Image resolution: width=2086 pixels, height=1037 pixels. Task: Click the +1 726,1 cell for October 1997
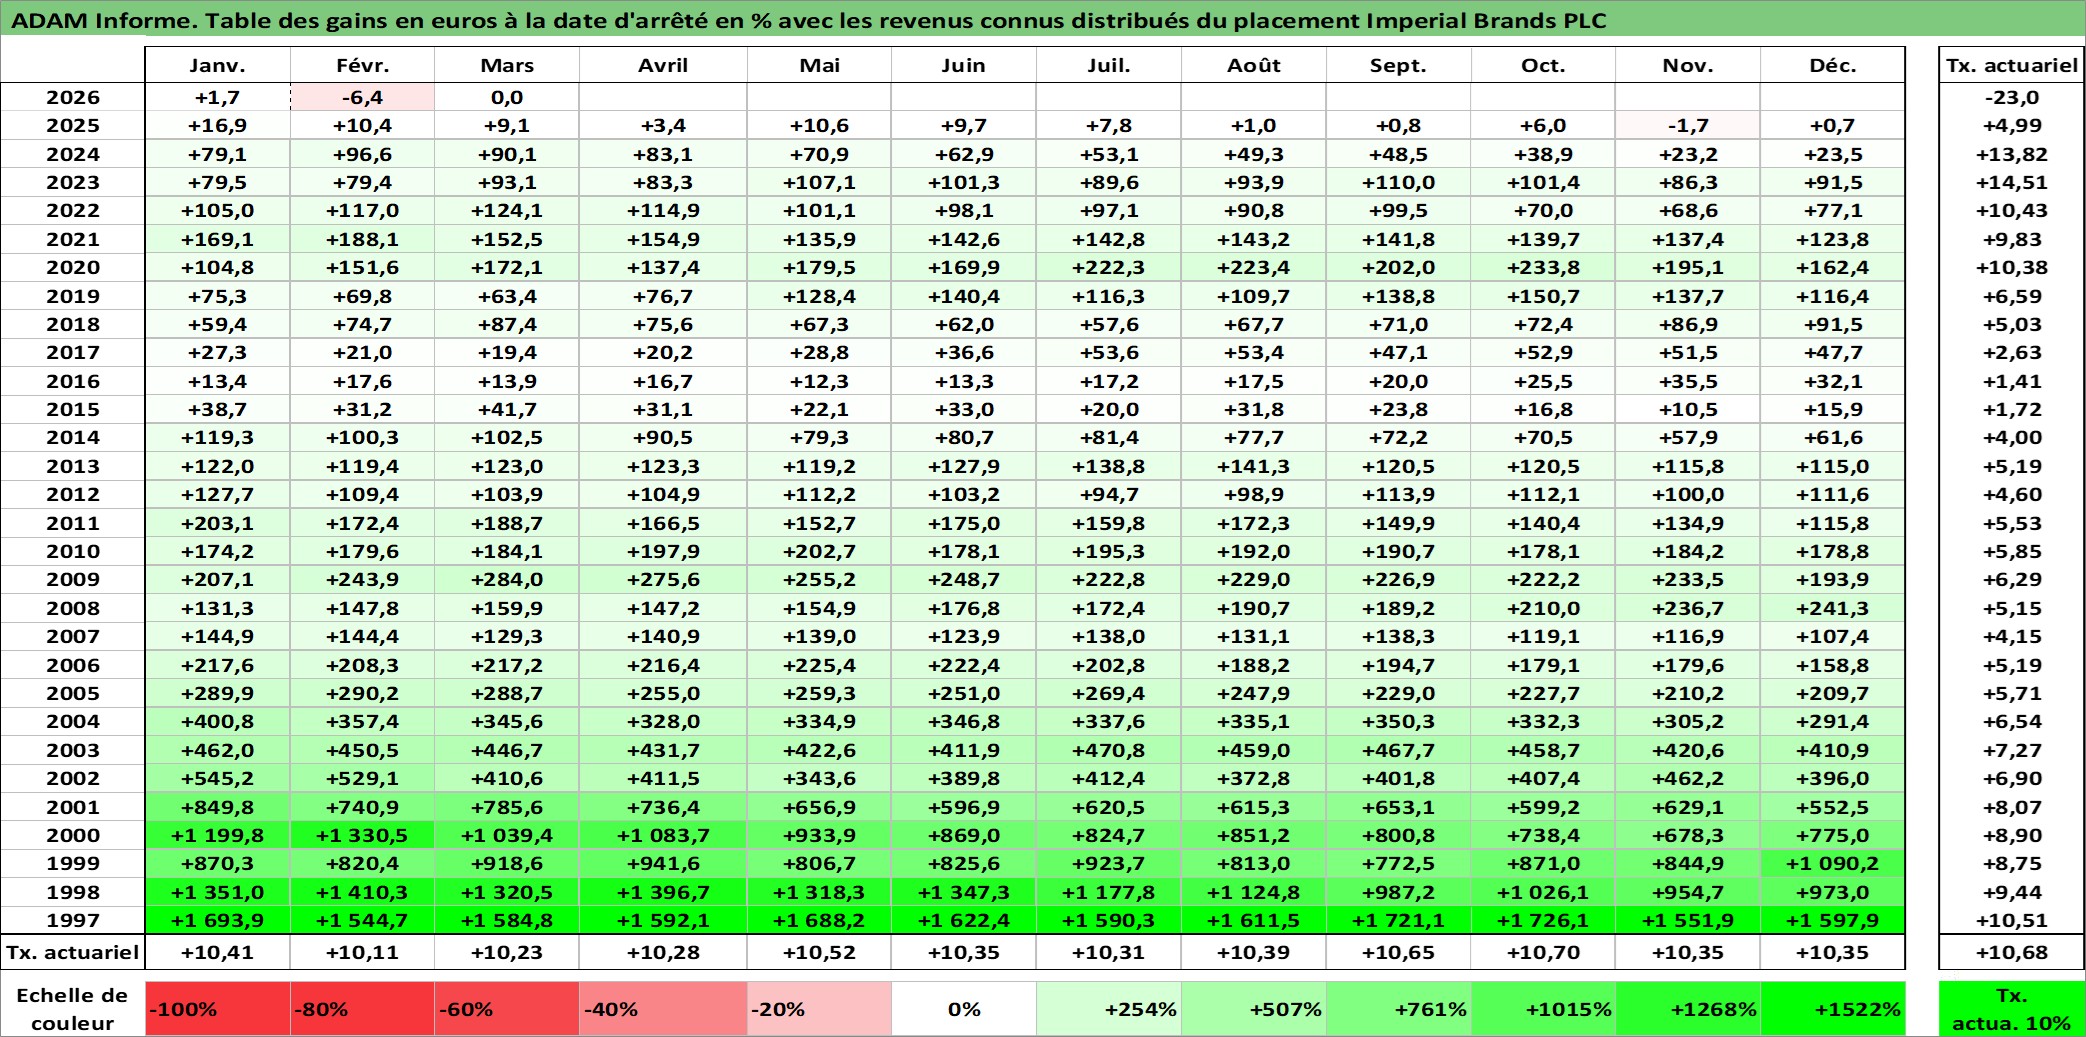click(x=1543, y=920)
